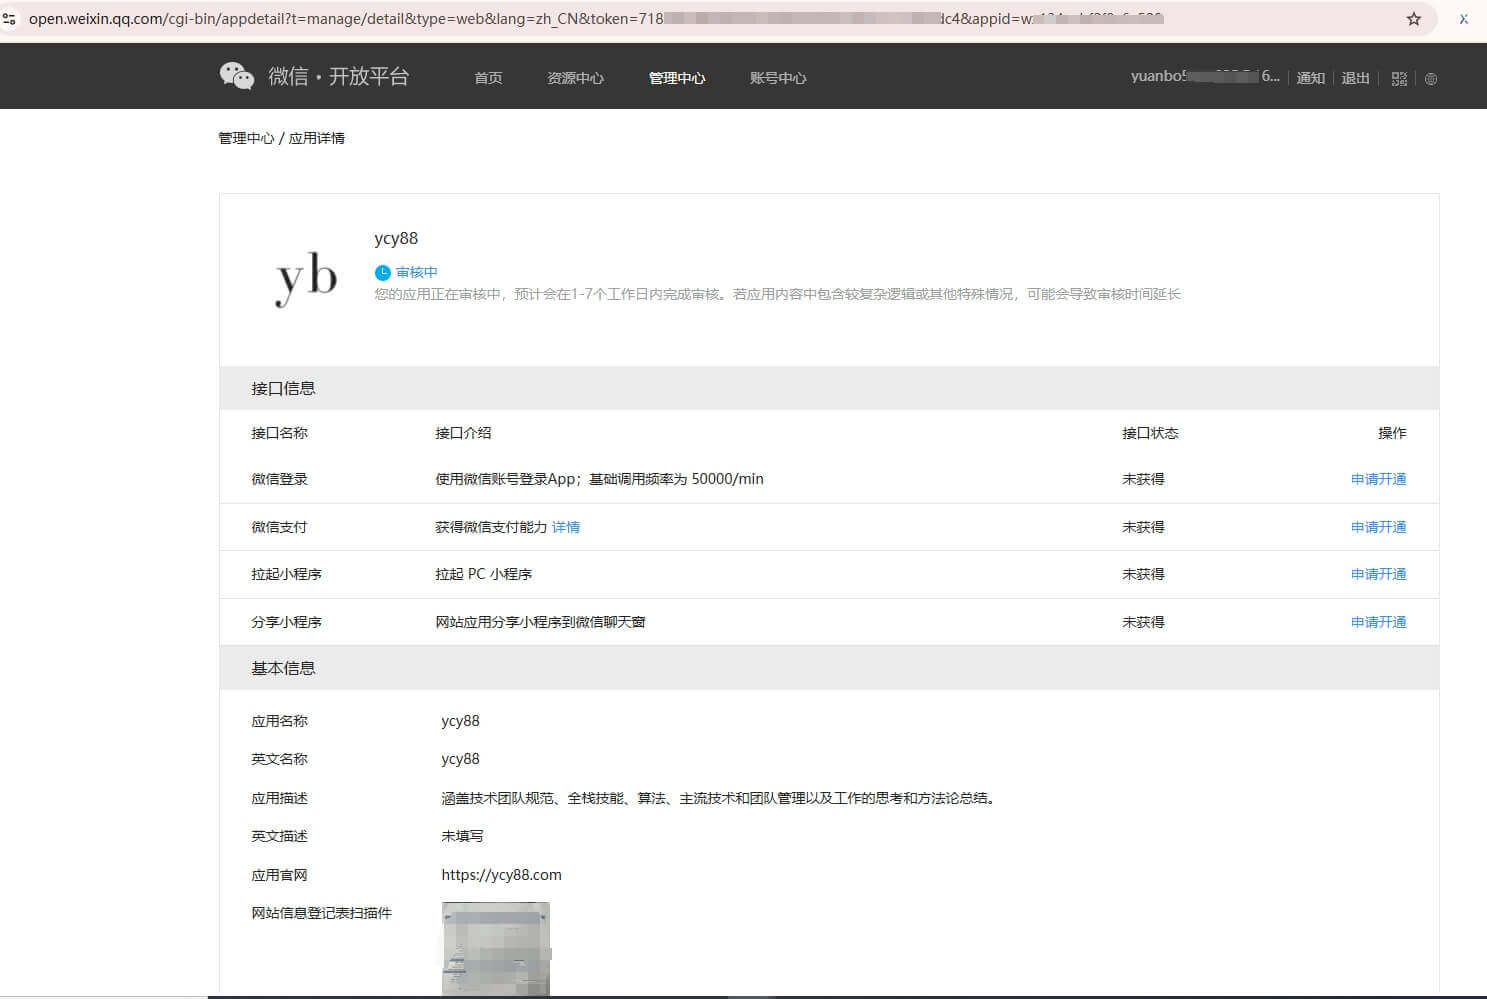Click 退出 to log out

point(1355,78)
